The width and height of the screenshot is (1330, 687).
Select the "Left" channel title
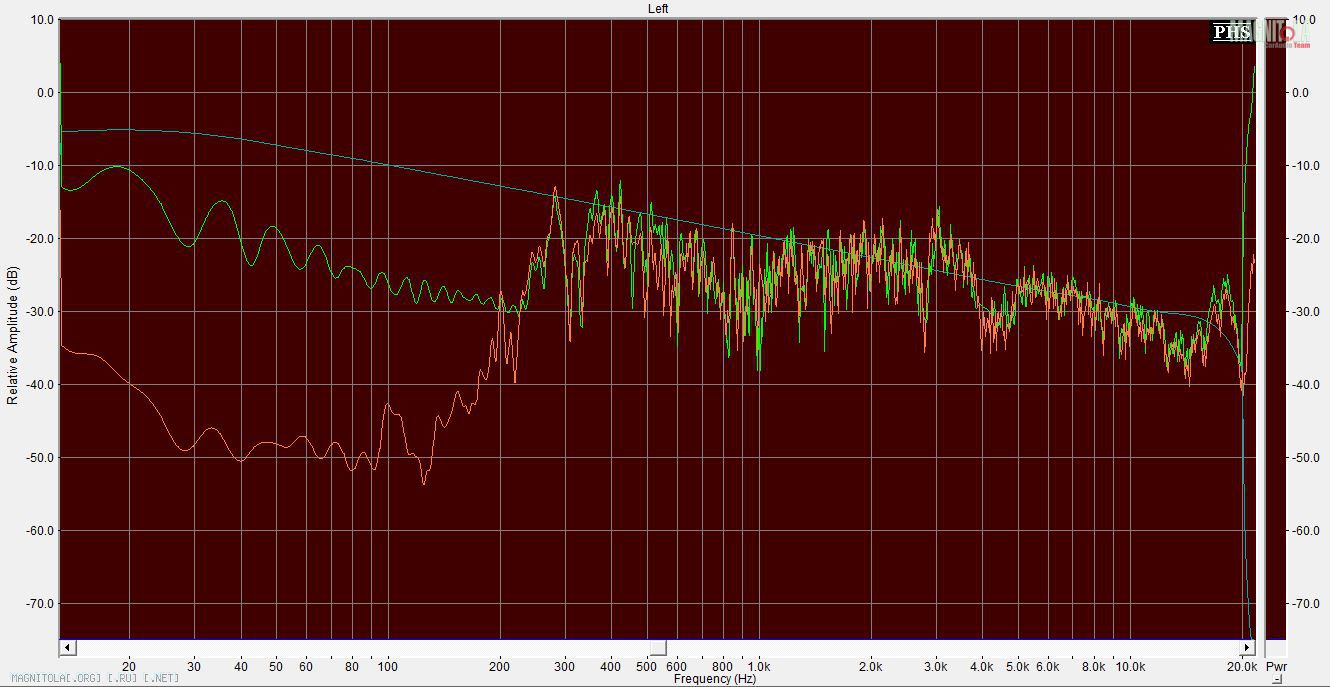[658, 8]
